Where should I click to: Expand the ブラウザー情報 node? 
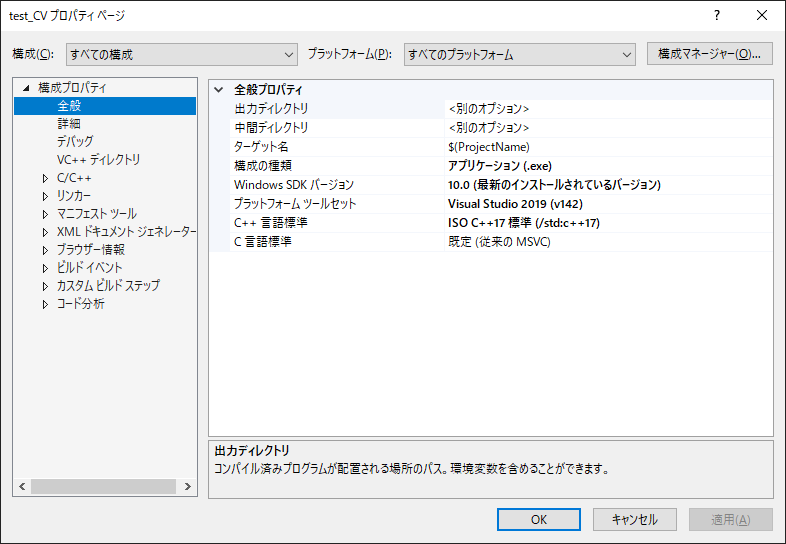pos(45,250)
